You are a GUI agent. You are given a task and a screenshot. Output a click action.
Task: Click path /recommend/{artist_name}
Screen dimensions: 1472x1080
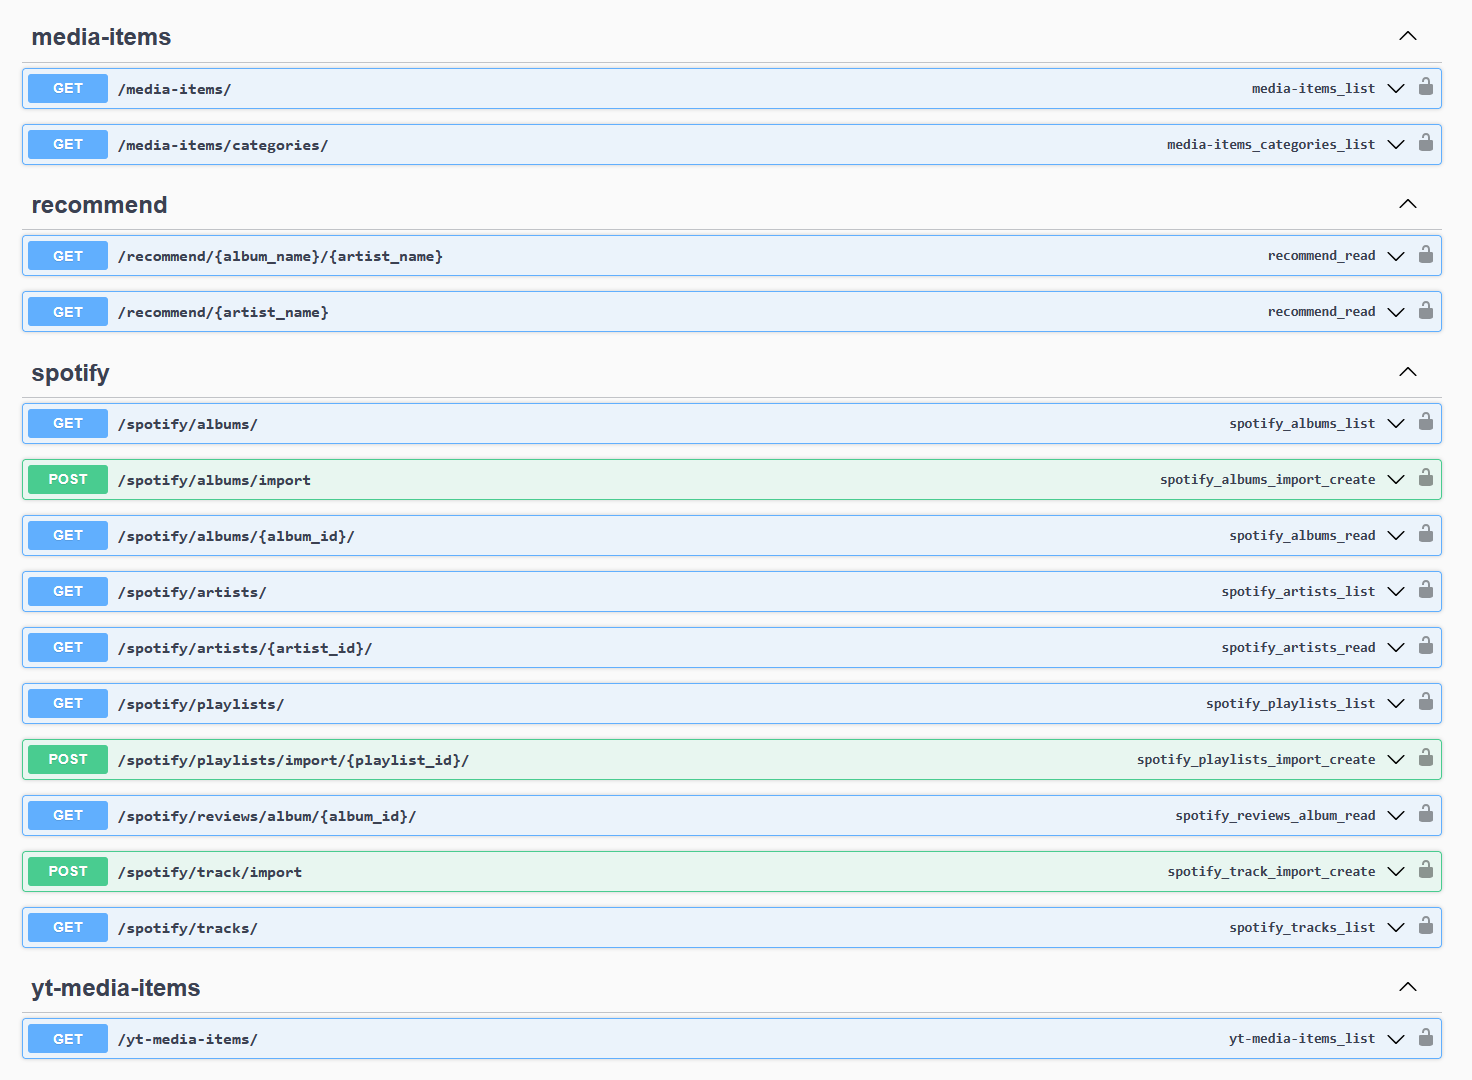223,312
